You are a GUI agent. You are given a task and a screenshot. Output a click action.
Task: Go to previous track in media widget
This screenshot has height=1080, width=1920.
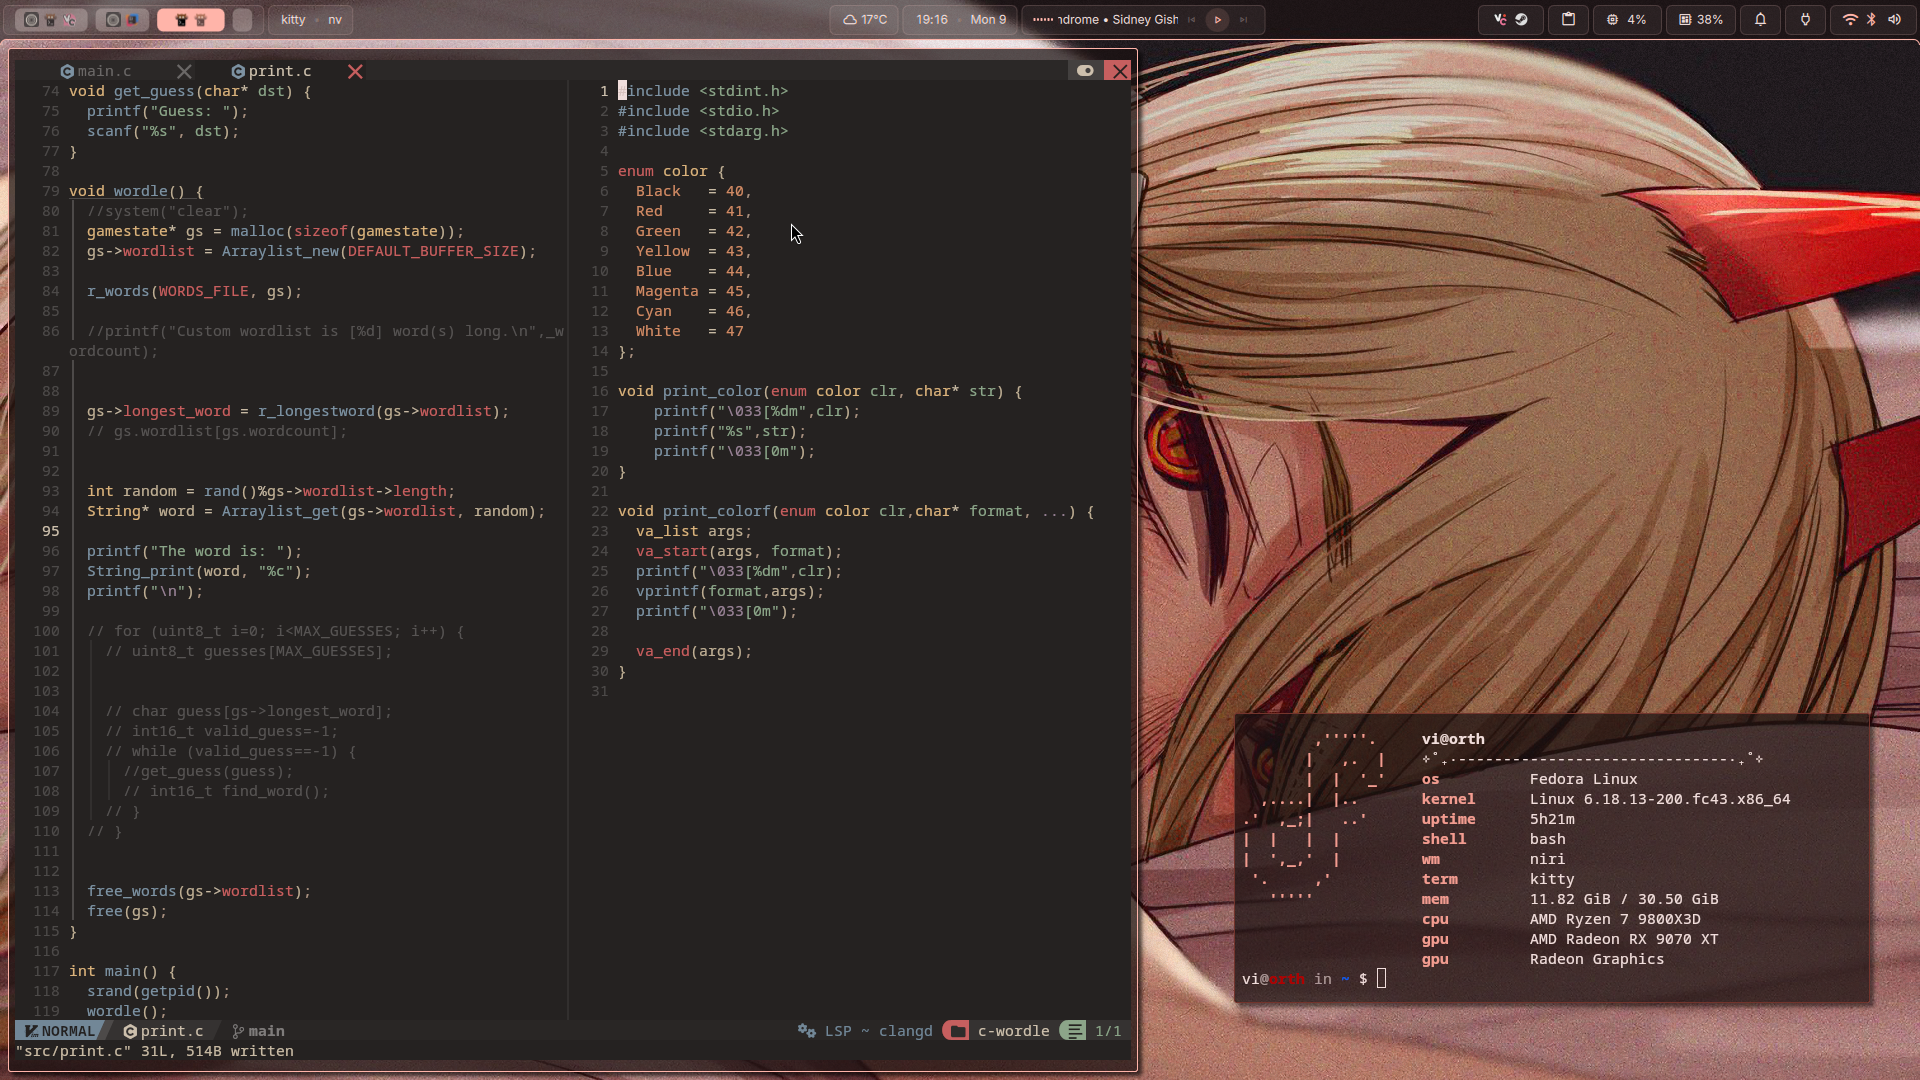[1192, 19]
